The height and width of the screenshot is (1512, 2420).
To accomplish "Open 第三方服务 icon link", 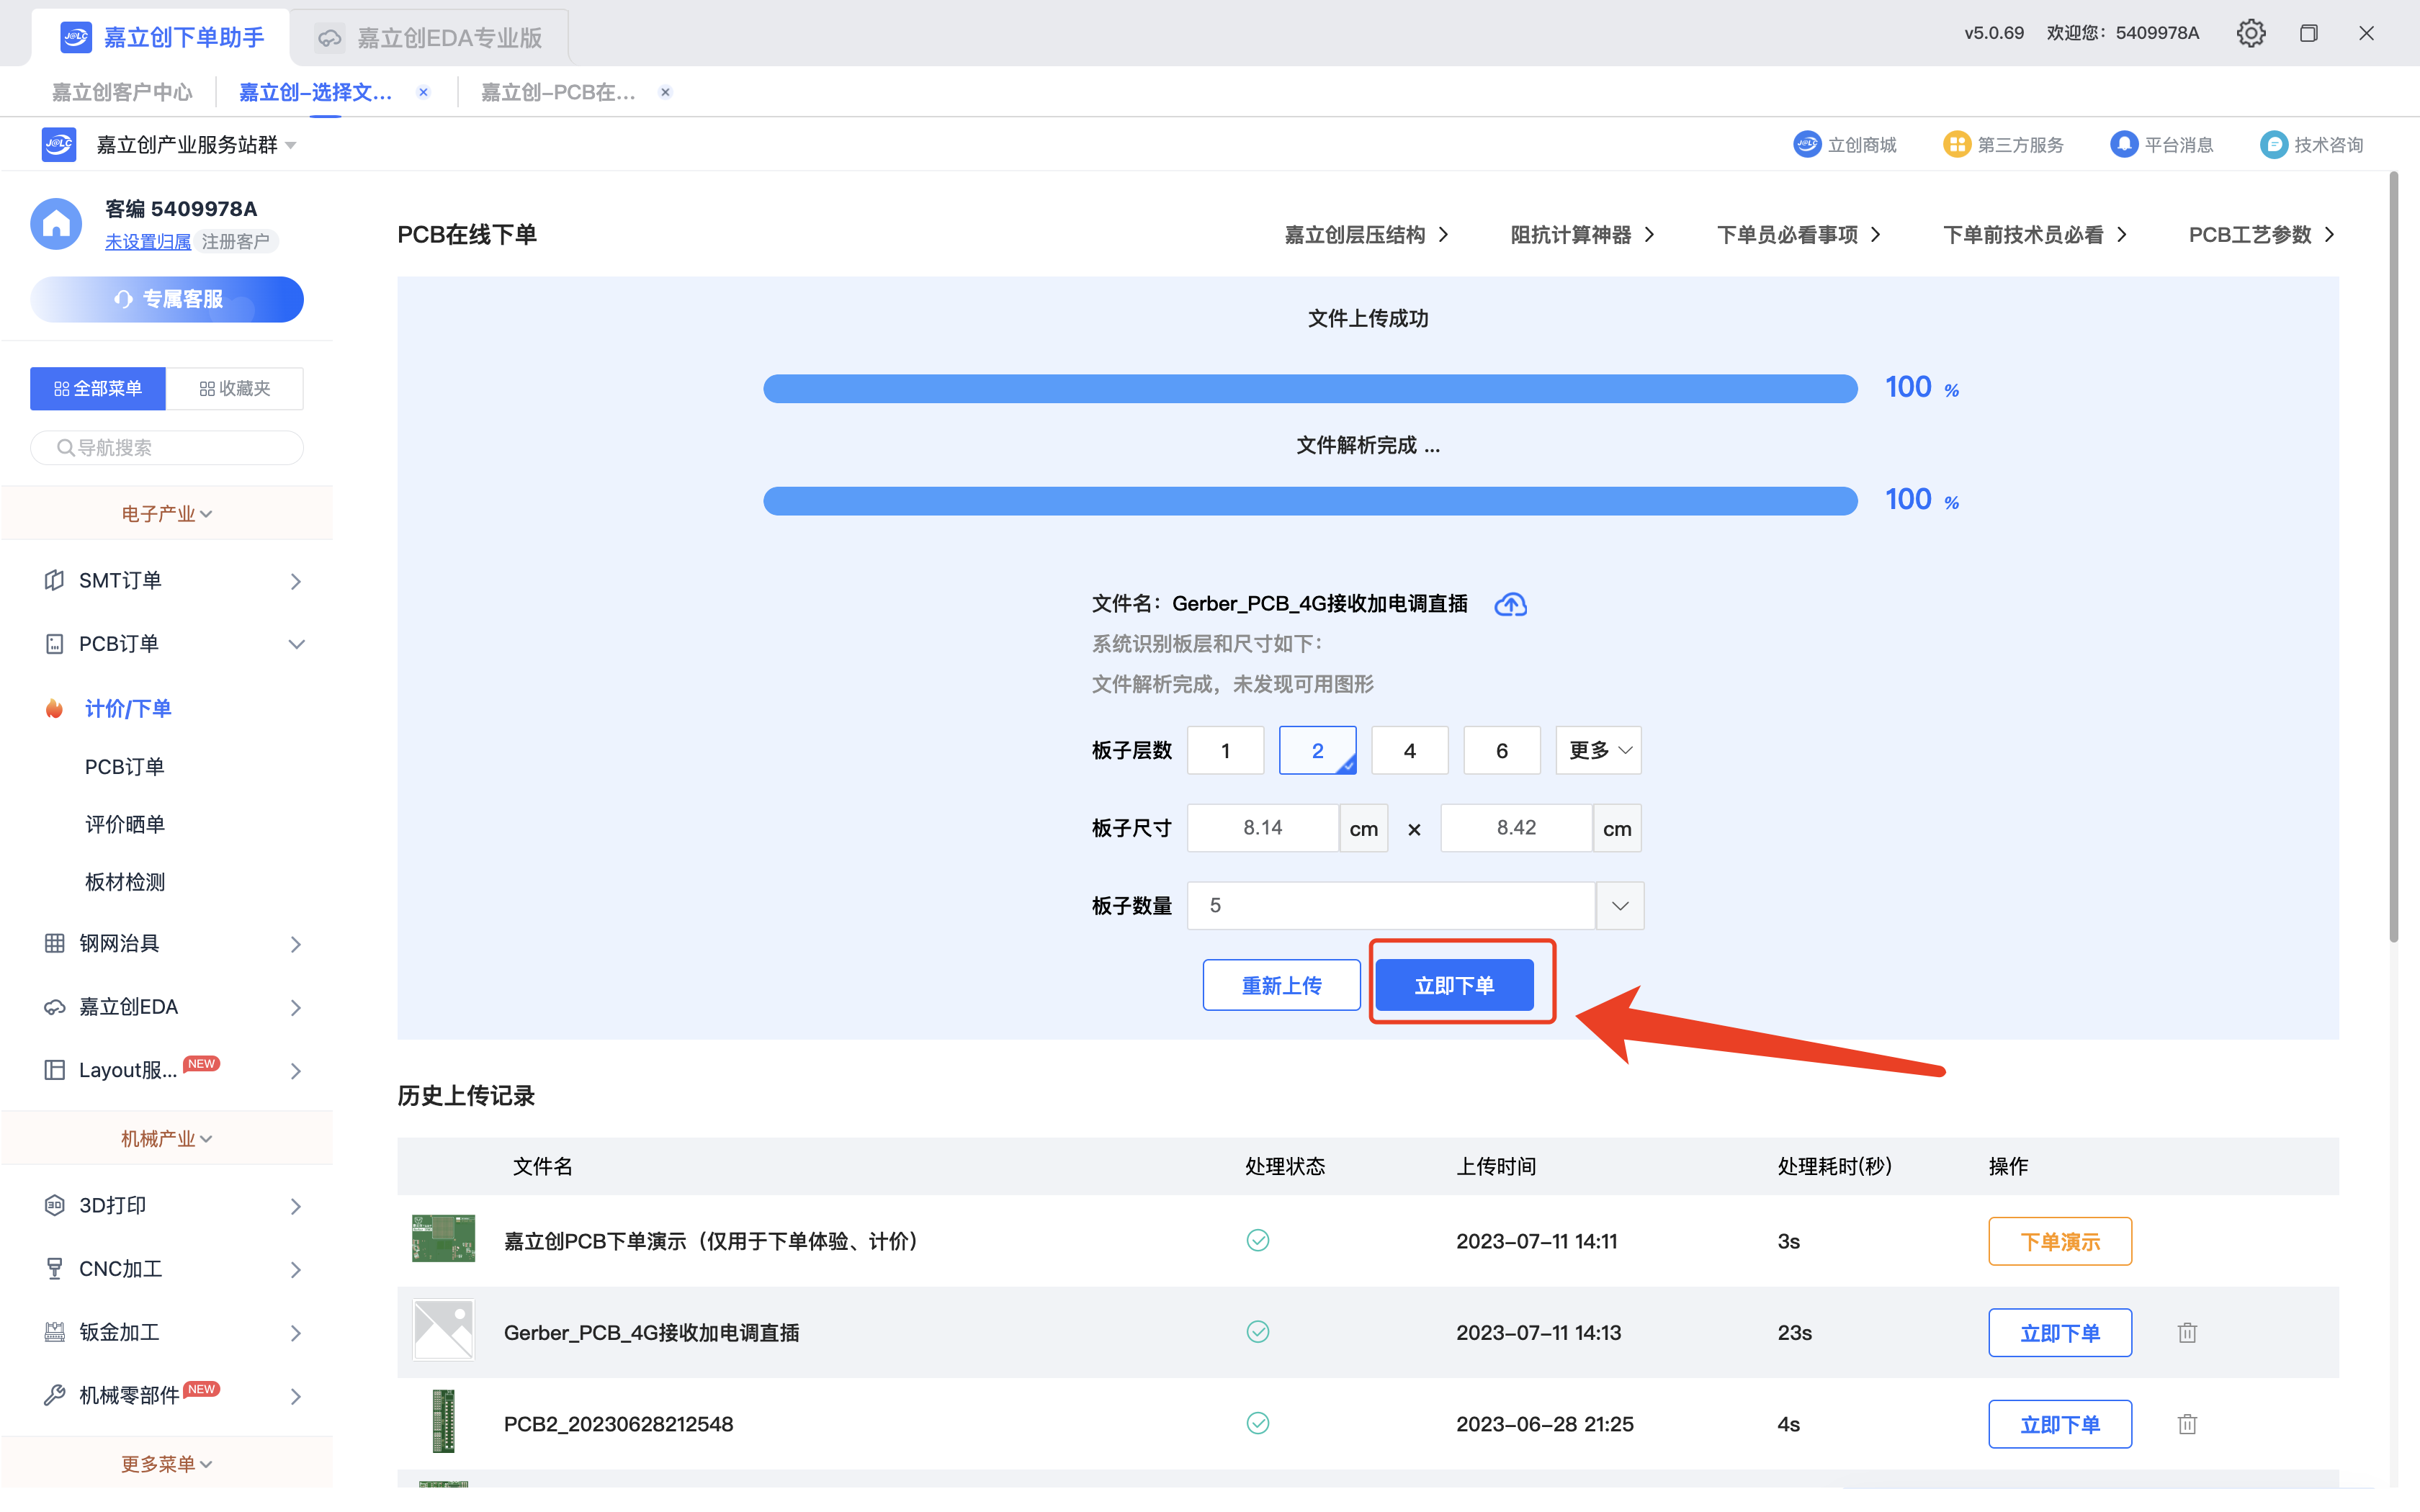I will point(1956,145).
